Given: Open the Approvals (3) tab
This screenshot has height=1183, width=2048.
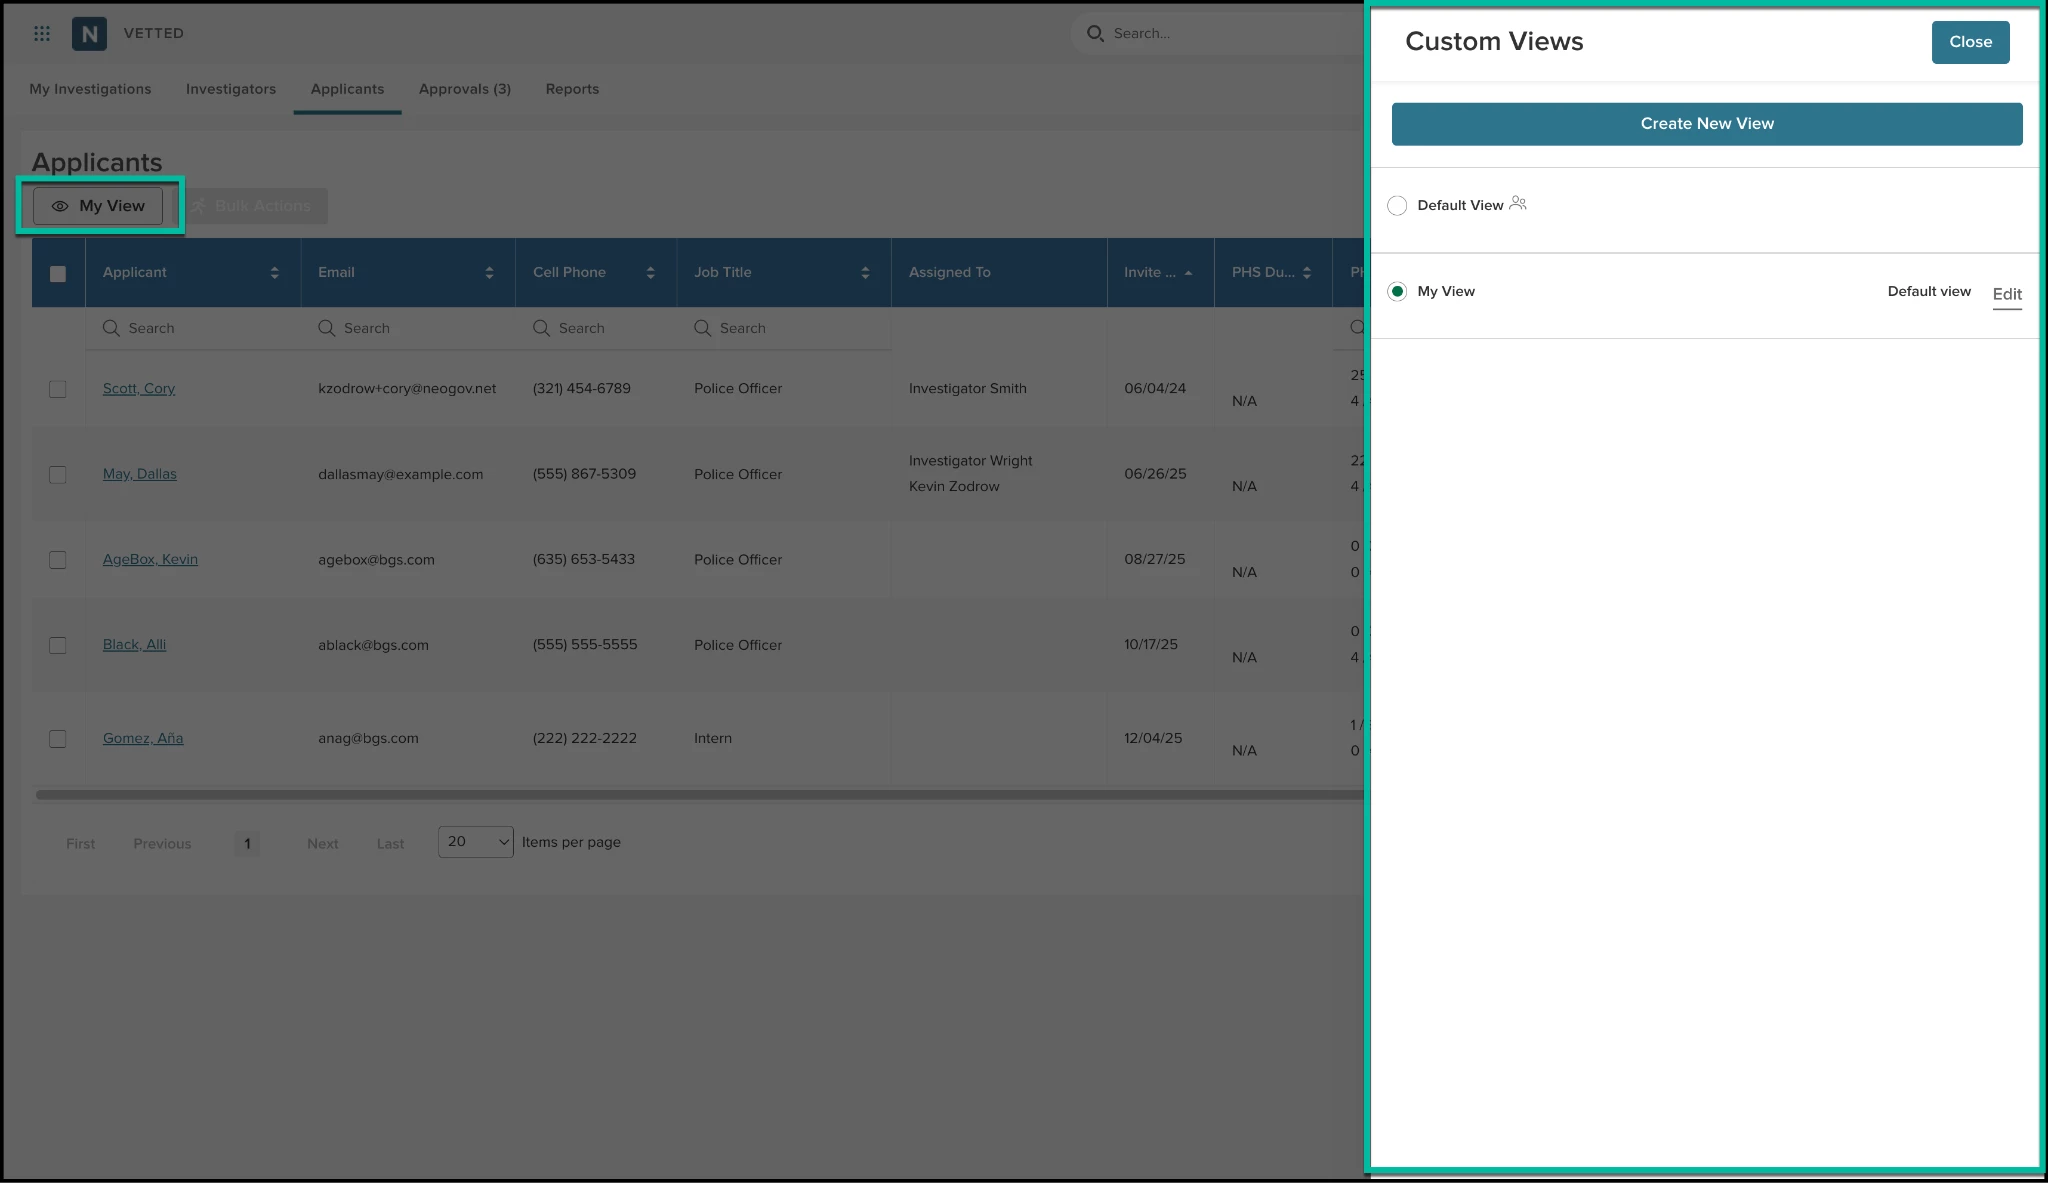Looking at the screenshot, I should click(x=465, y=89).
